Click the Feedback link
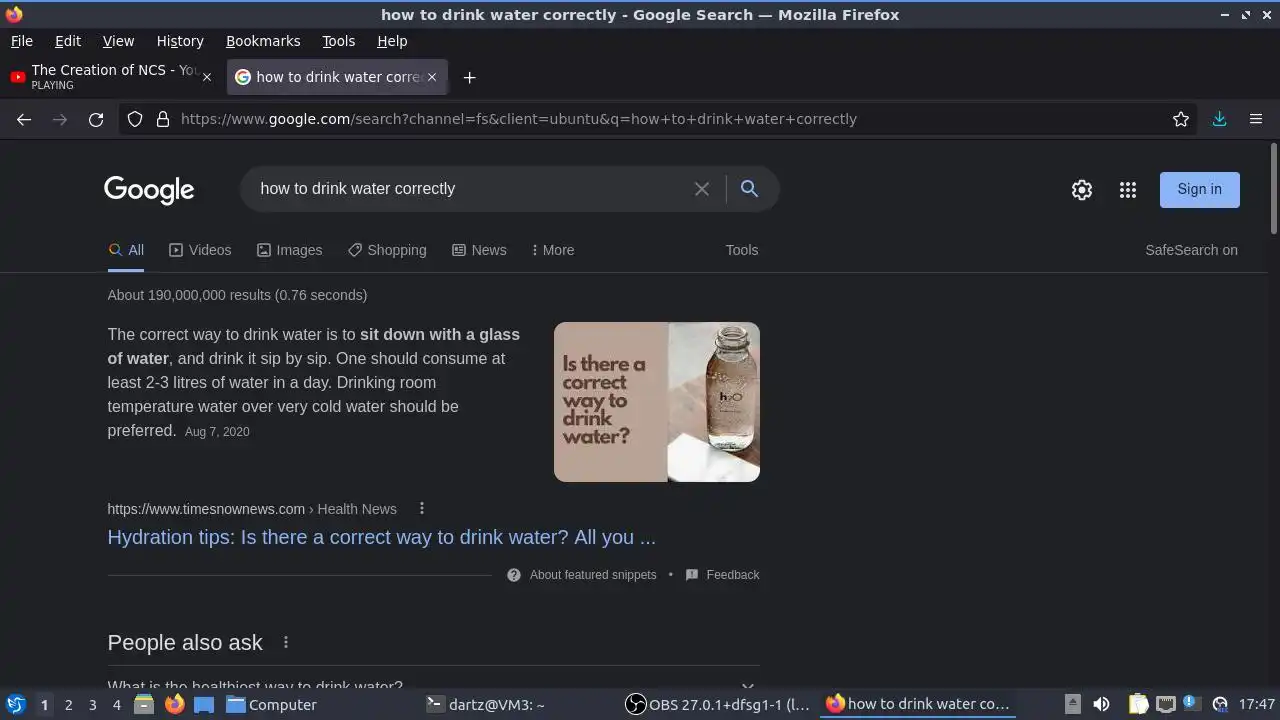 click(x=733, y=575)
